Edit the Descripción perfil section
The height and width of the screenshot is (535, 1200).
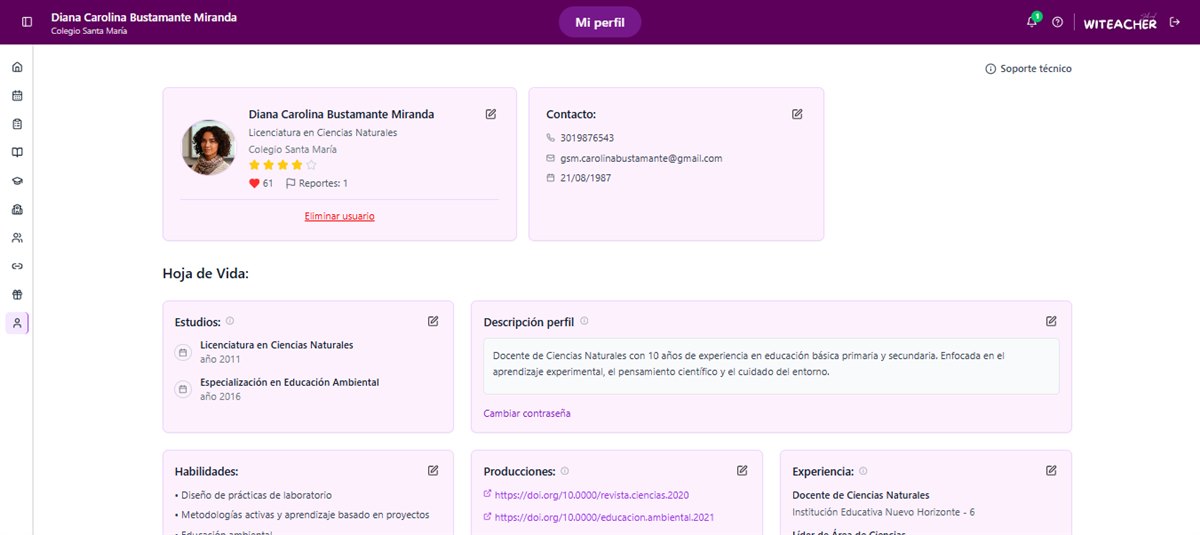click(x=1051, y=321)
